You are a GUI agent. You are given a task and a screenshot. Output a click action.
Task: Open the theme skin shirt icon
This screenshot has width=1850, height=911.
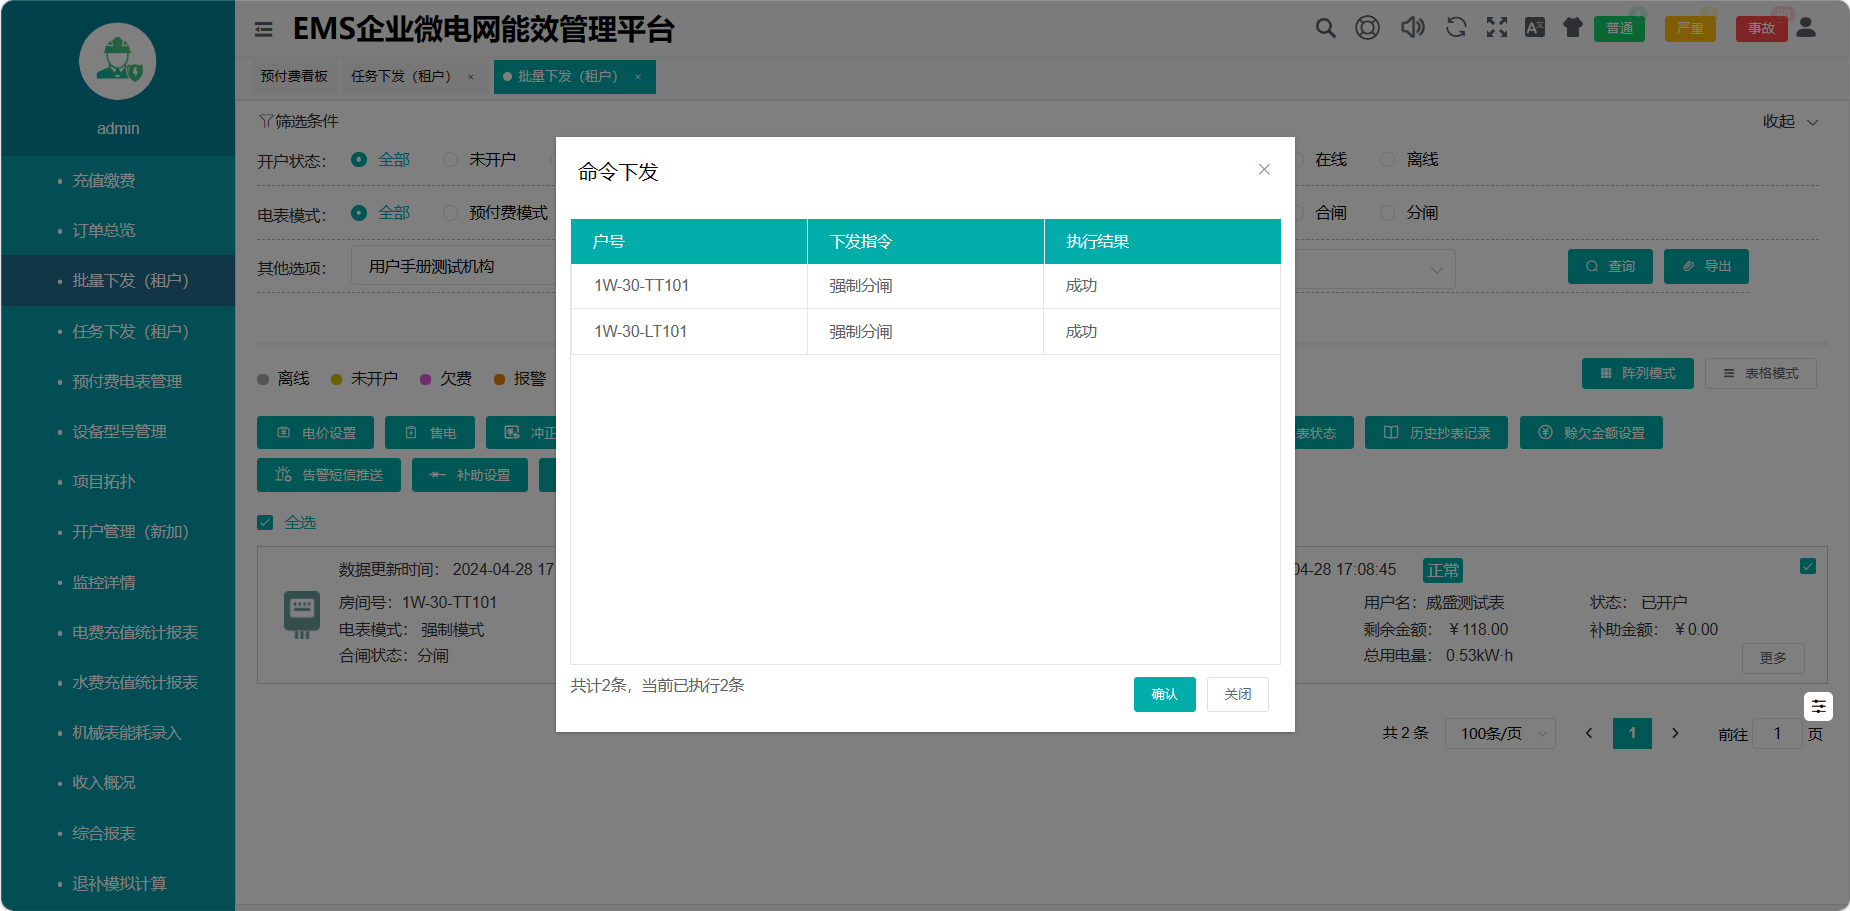click(x=1573, y=28)
